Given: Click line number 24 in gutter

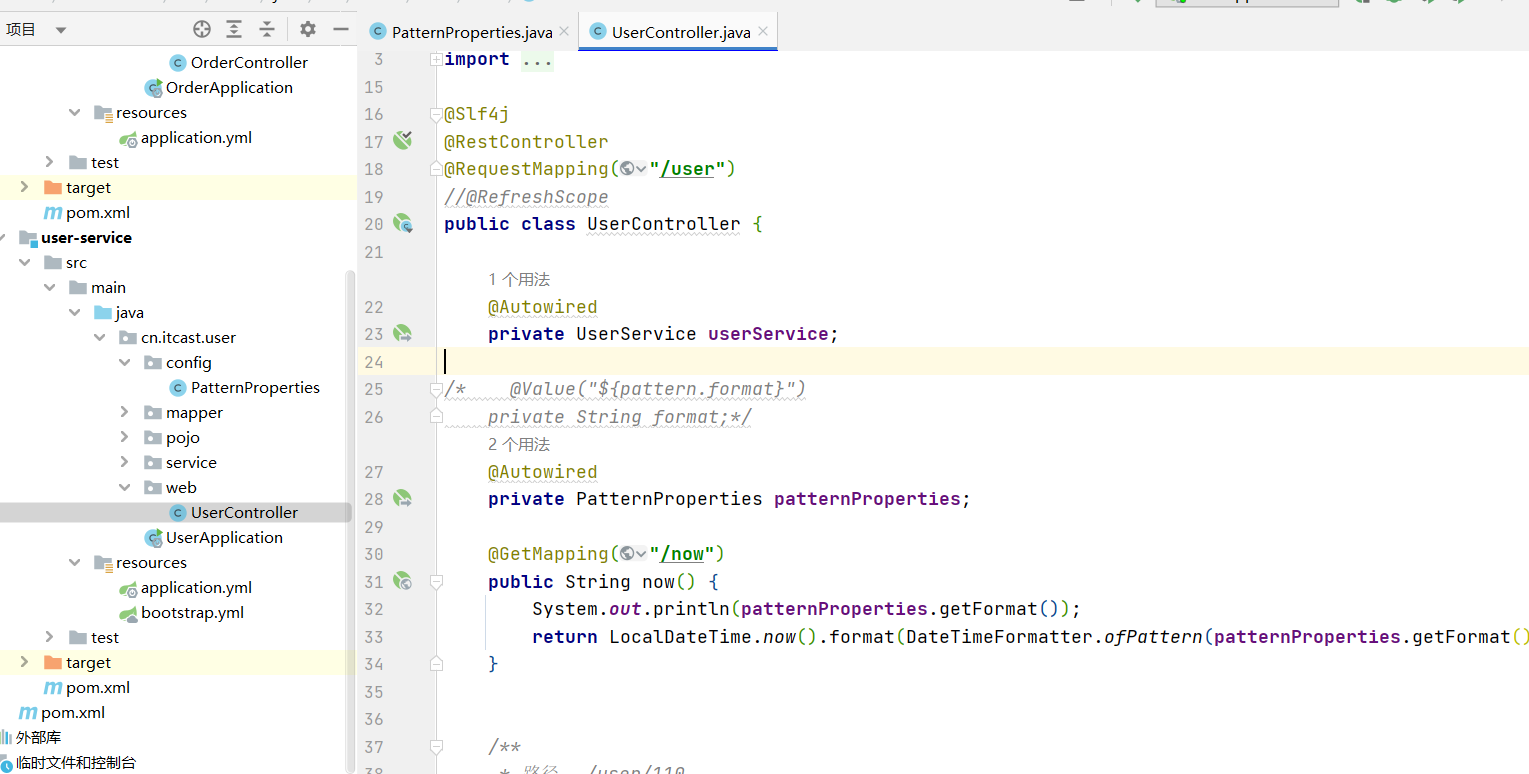Looking at the screenshot, I should [373, 361].
